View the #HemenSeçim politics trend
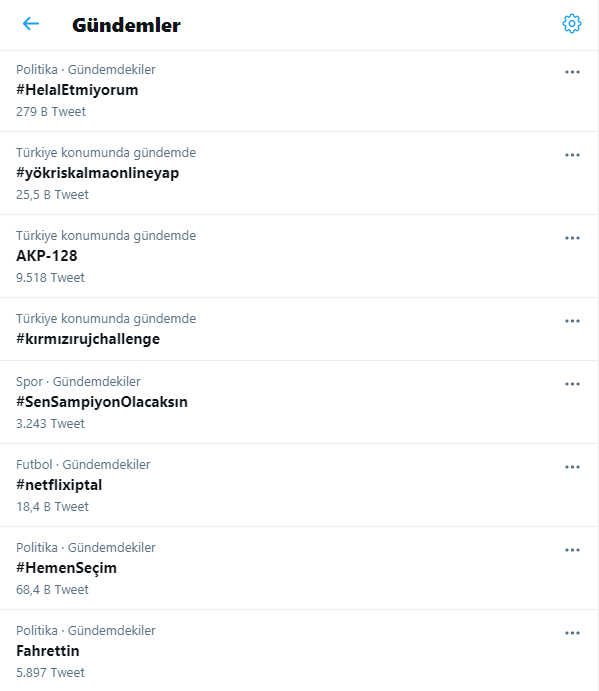The height and width of the screenshot is (691, 599). tap(66, 568)
